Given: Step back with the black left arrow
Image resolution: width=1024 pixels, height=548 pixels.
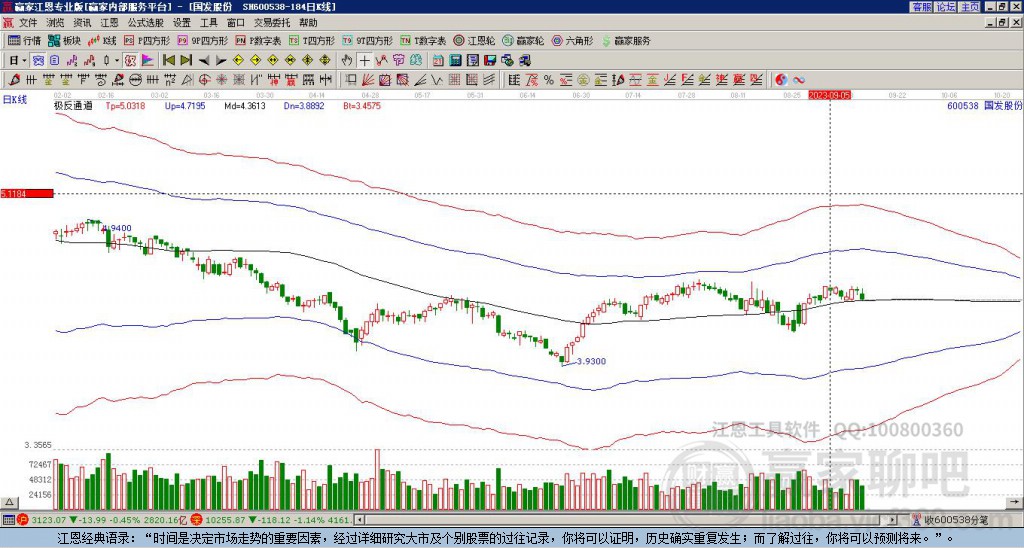Looking at the screenshot, I should tap(204, 60).
